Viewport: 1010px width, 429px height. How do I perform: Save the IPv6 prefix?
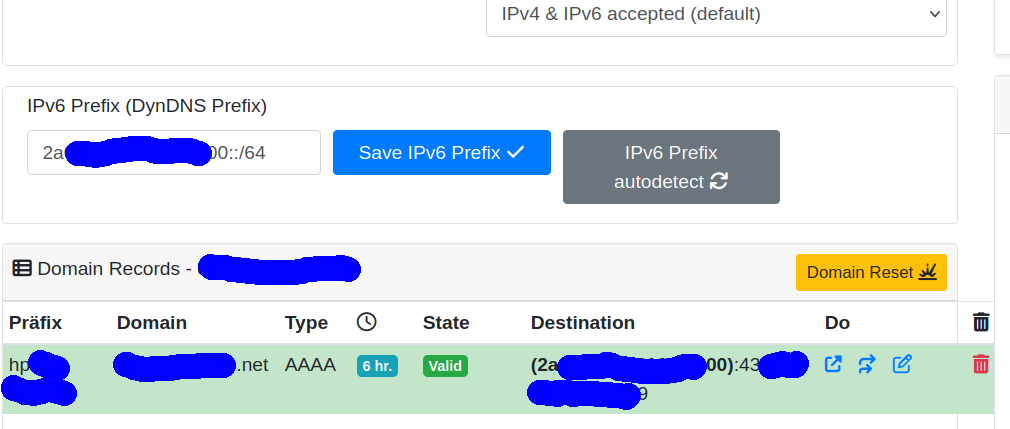coord(442,153)
